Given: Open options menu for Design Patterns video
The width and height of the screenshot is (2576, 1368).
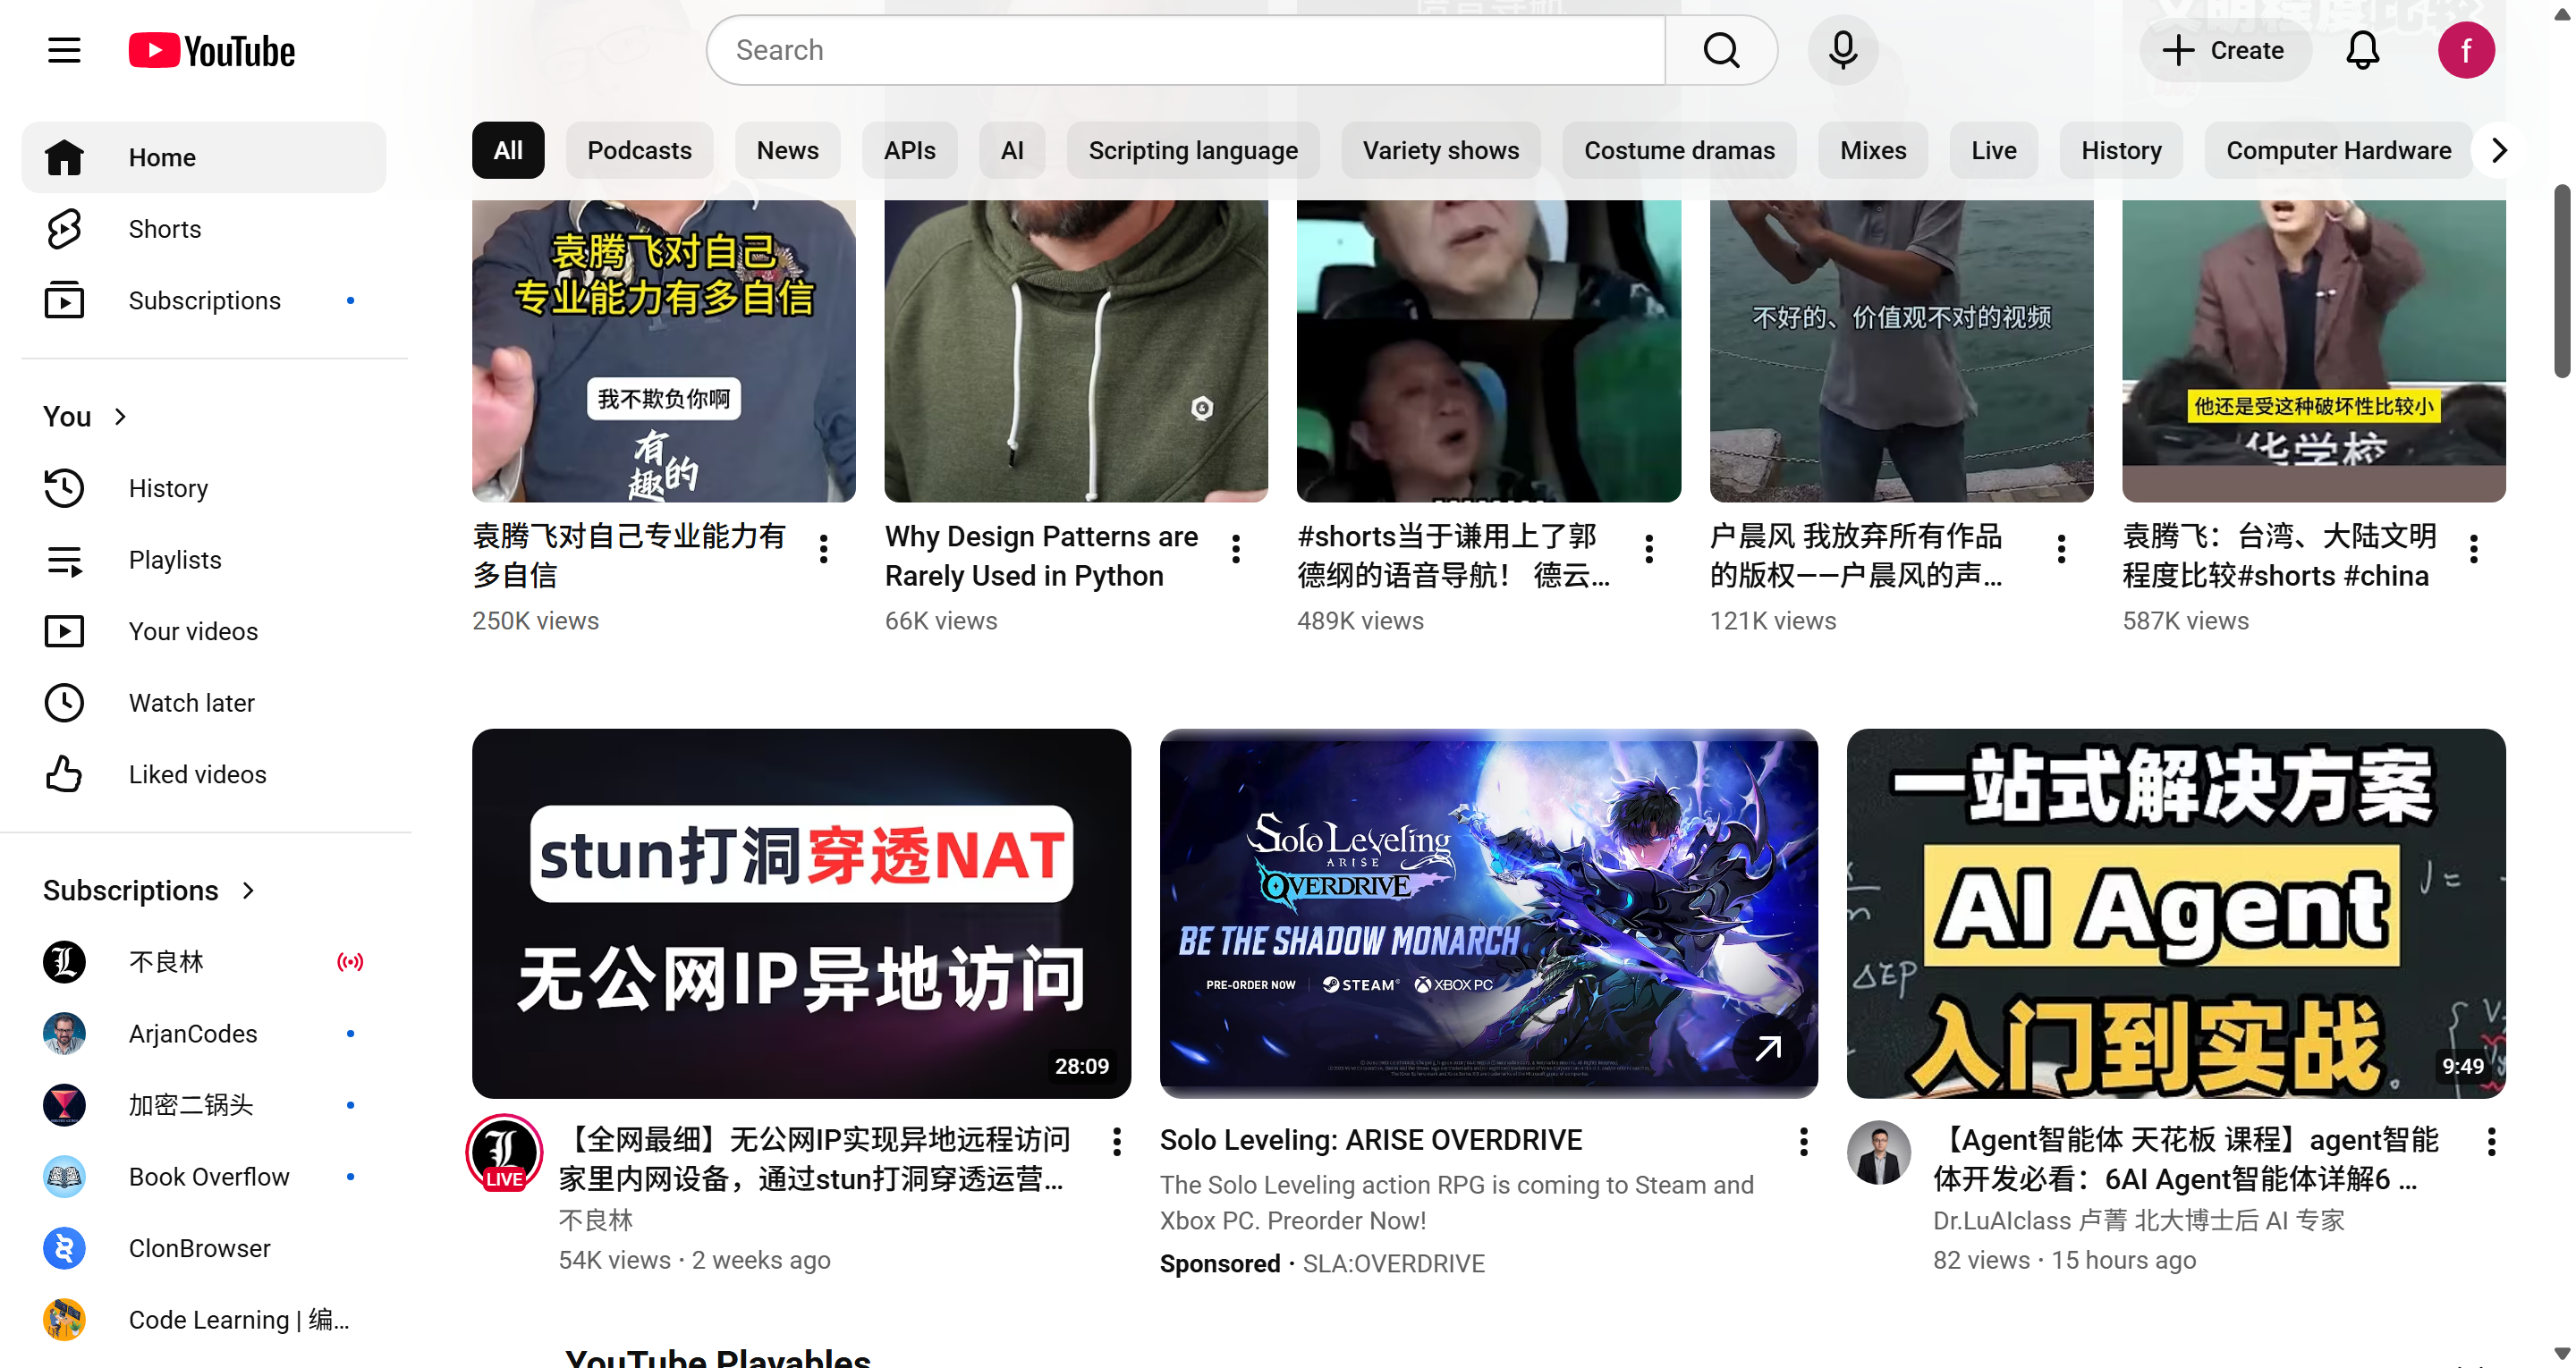Looking at the screenshot, I should [1236, 548].
